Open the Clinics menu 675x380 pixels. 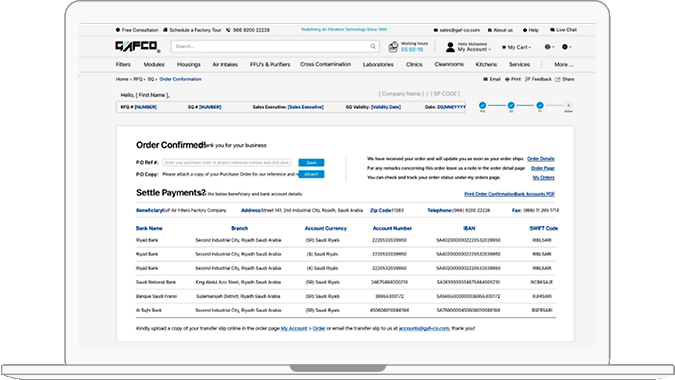(414, 65)
